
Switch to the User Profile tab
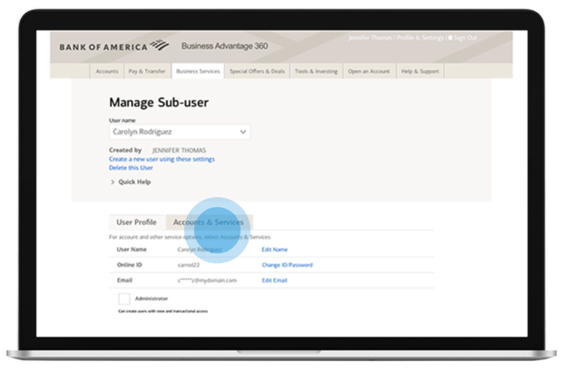(136, 222)
